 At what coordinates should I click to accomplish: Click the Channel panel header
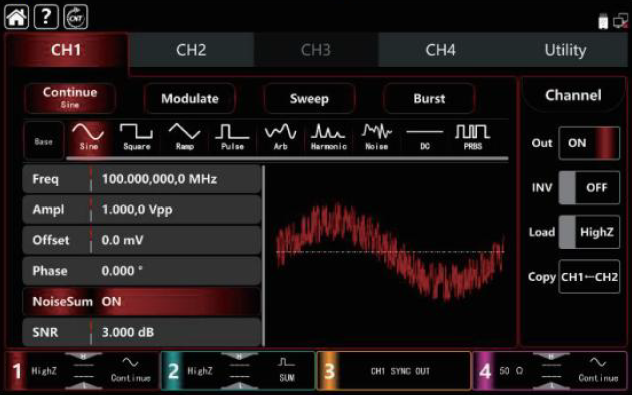pyautogui.click(x=573, y=95)
